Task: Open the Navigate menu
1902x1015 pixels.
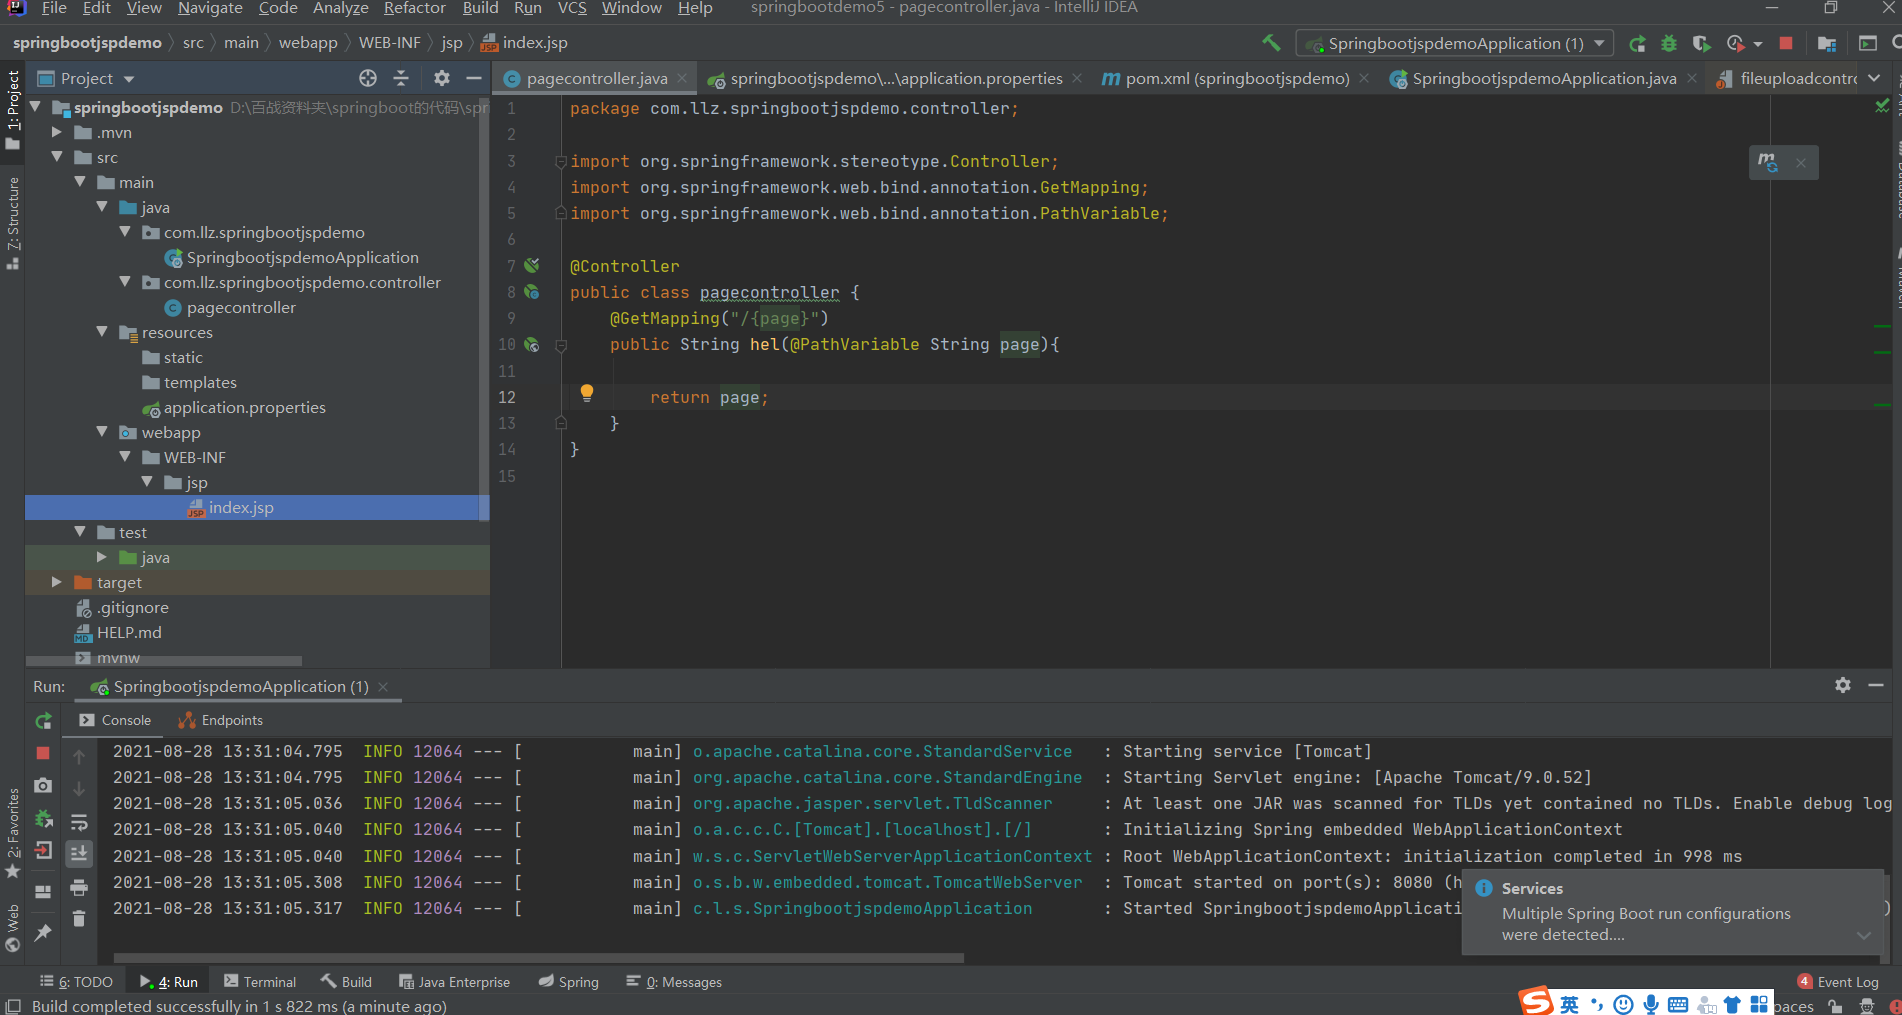Action: (x=210, y=8)
